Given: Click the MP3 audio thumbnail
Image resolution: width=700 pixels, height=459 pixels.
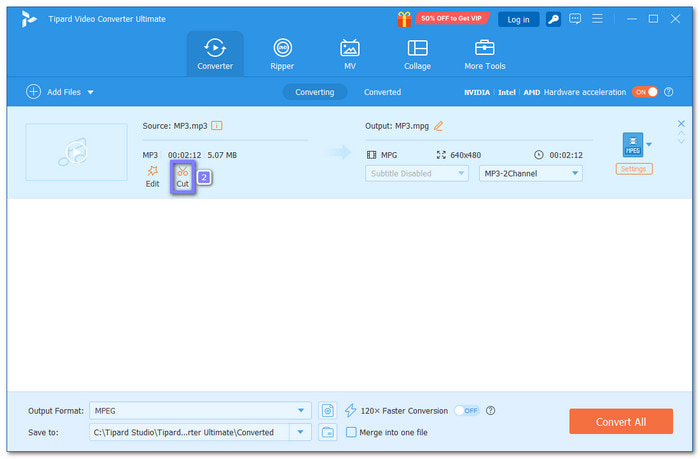Looking at the screenshot, I should pyautogui.click(x=76, y=152).
